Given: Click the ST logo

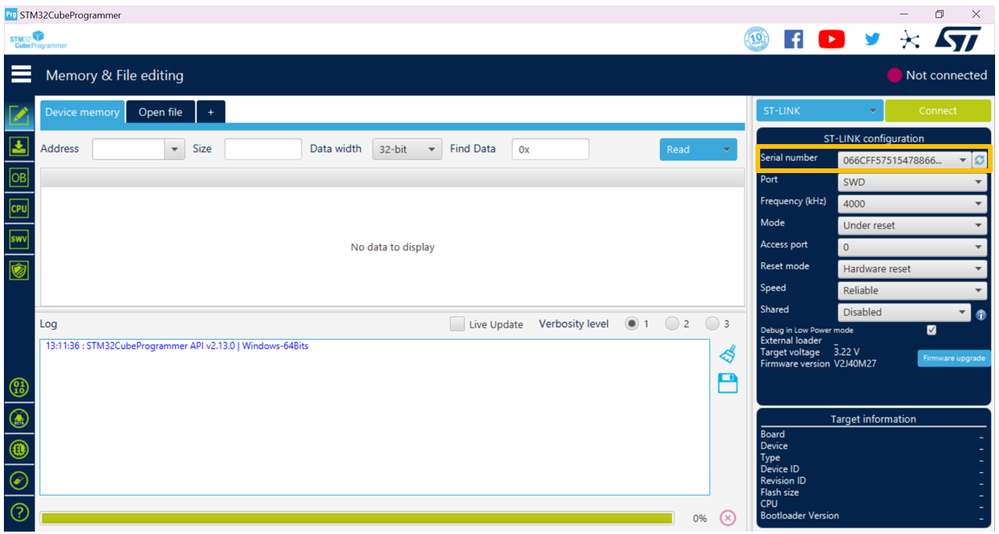Looking at the screenshot, I should pos(959,40).
